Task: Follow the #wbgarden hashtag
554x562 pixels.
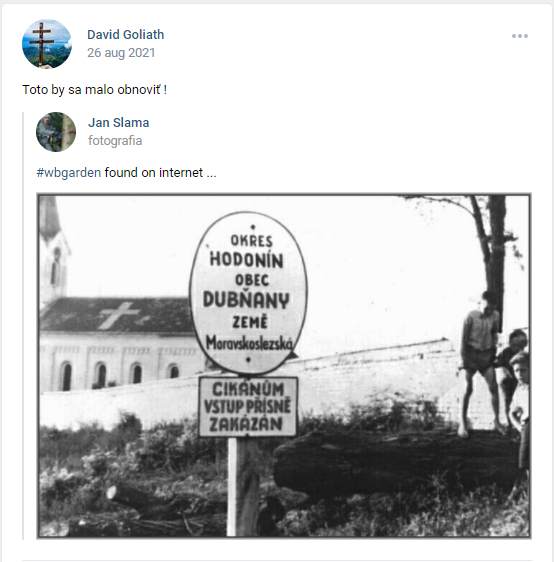Action: coord(69,173)
